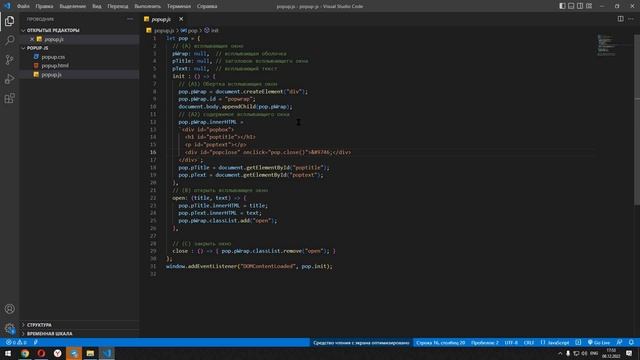
Task: Click the line and column status indicator
Action: click(440, 342)
